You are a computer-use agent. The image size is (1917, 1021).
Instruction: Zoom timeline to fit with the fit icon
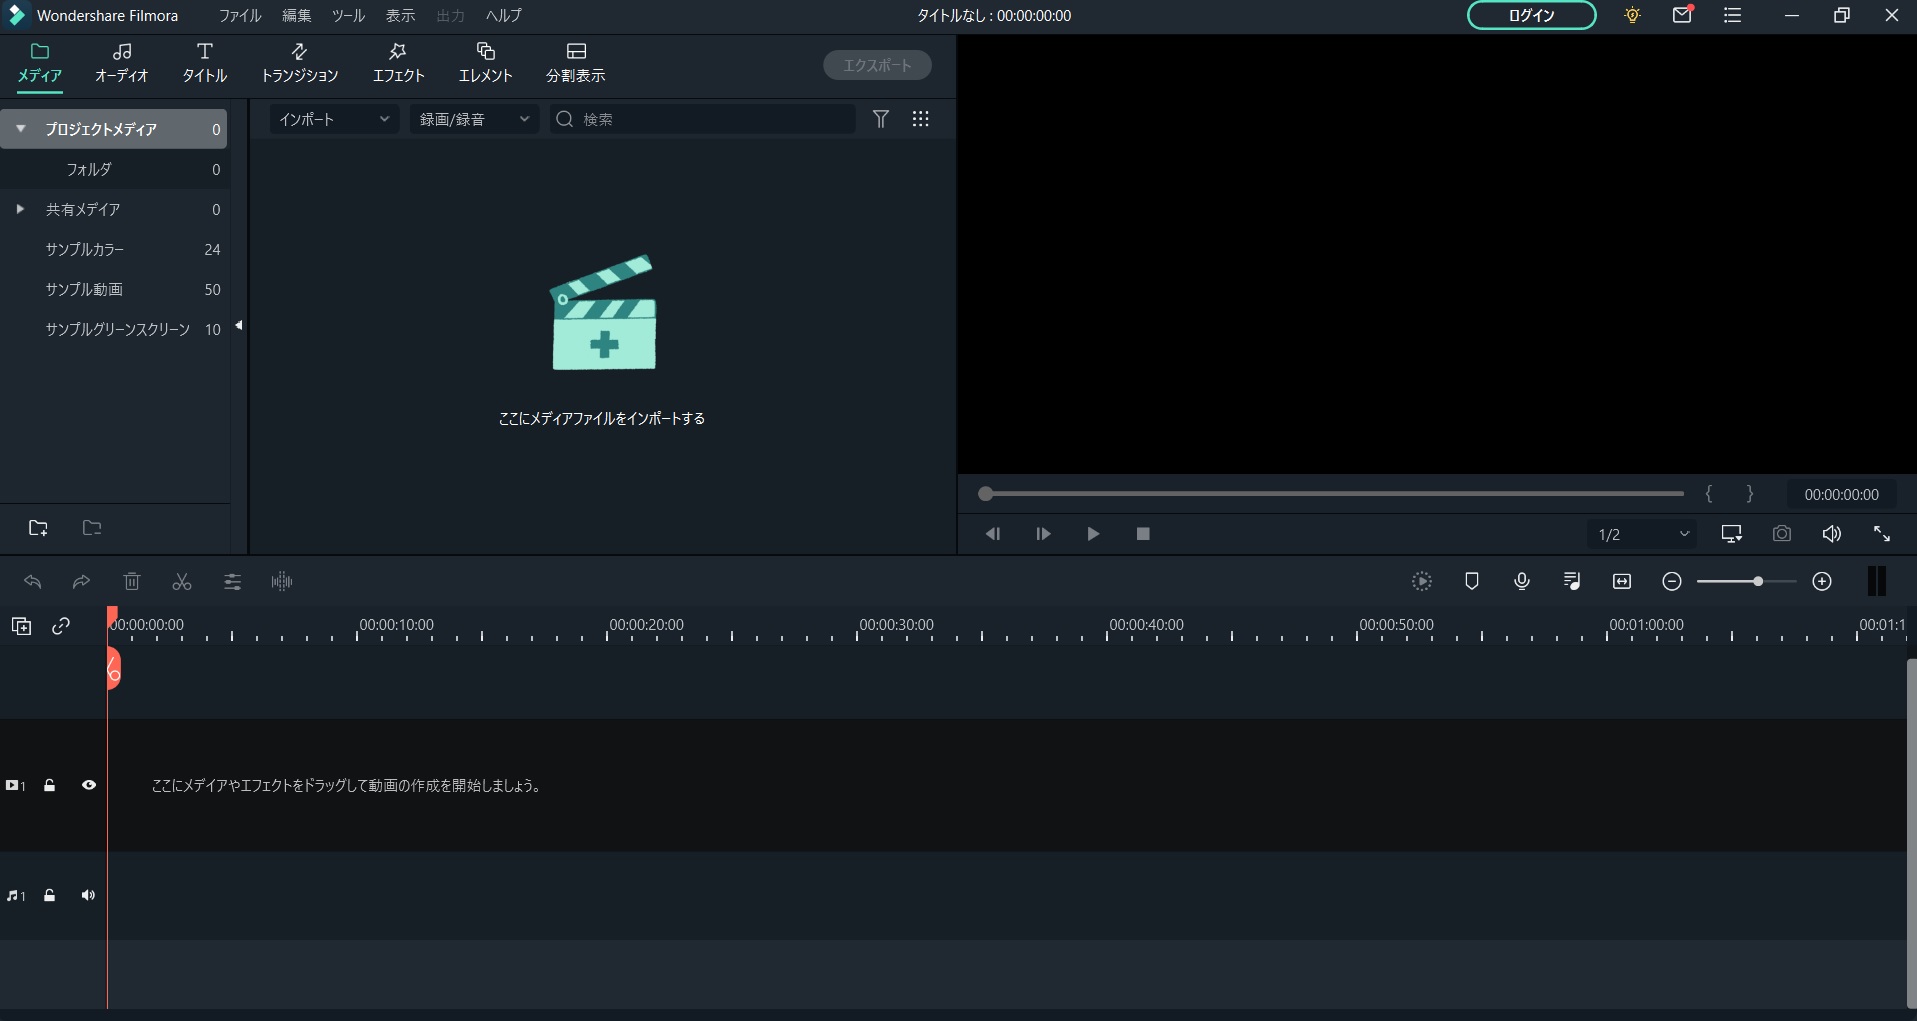tap(1622, 581)
